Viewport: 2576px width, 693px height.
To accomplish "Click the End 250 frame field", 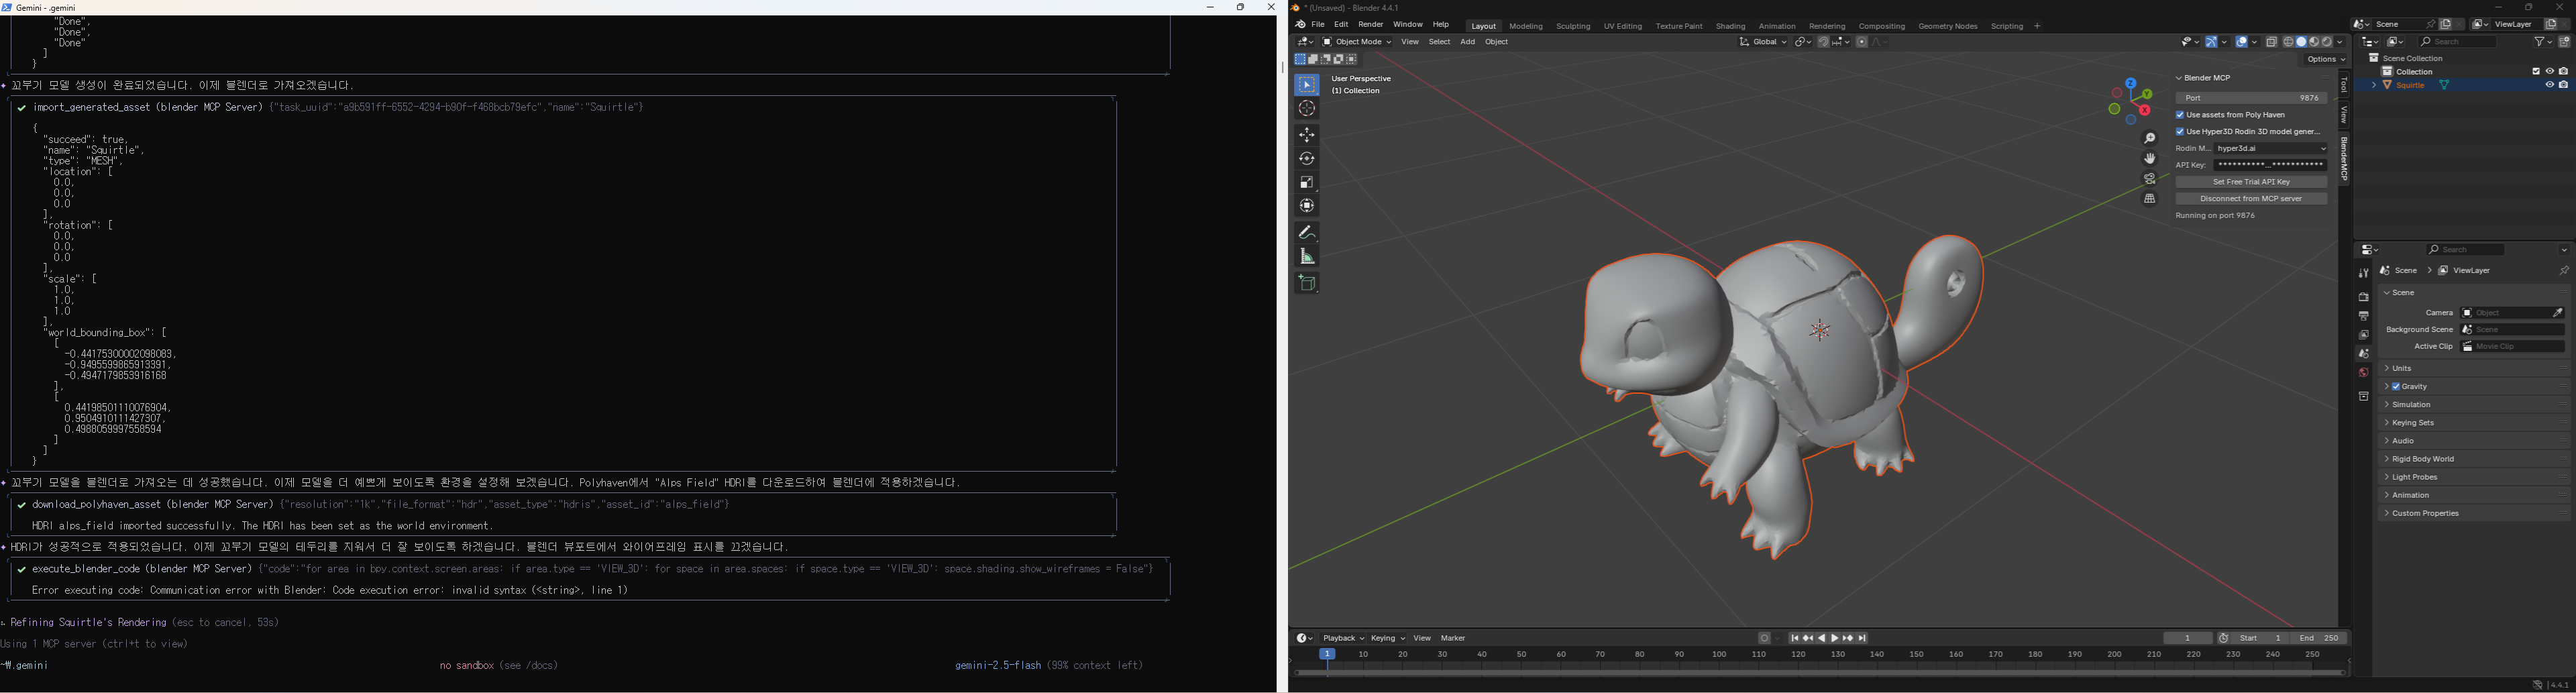I will pyautogui.click(x=2319, y=638).
